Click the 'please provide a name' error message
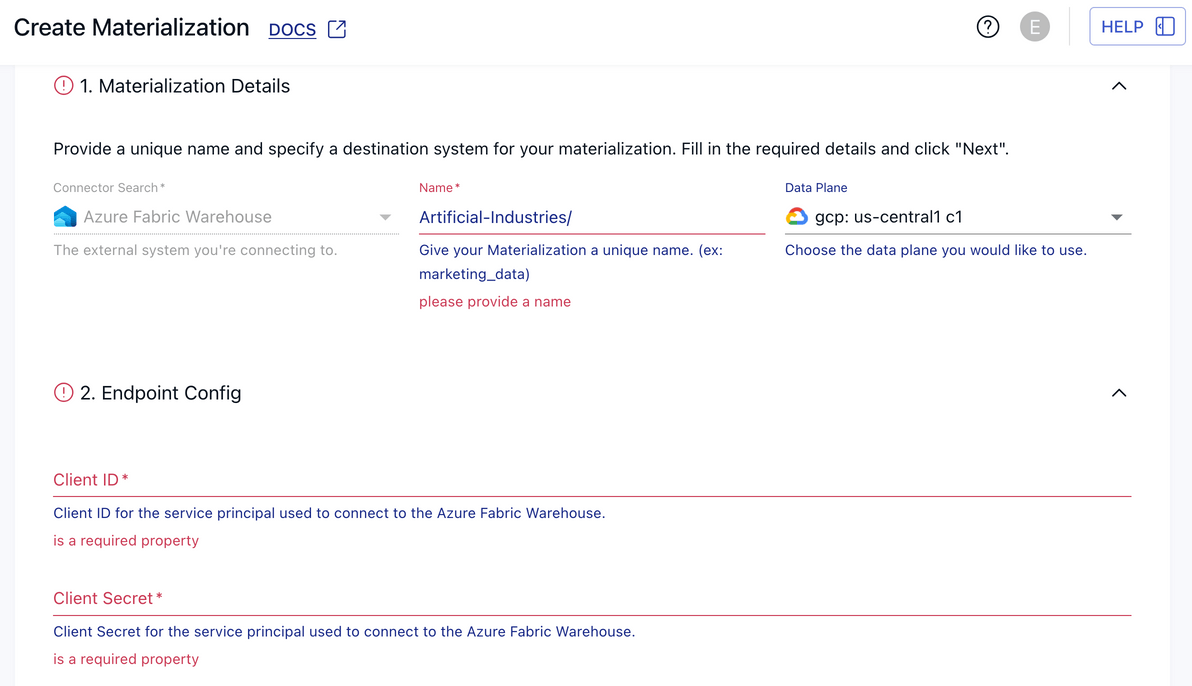The height and width of the screenshot is (686, 1192). (494, 301)
